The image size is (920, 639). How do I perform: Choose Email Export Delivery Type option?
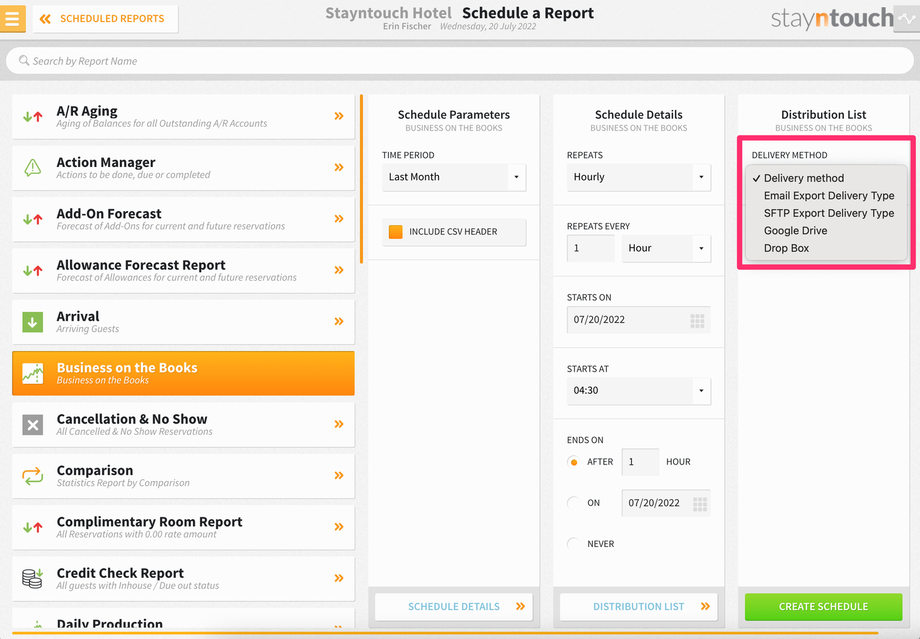(826, 196)
